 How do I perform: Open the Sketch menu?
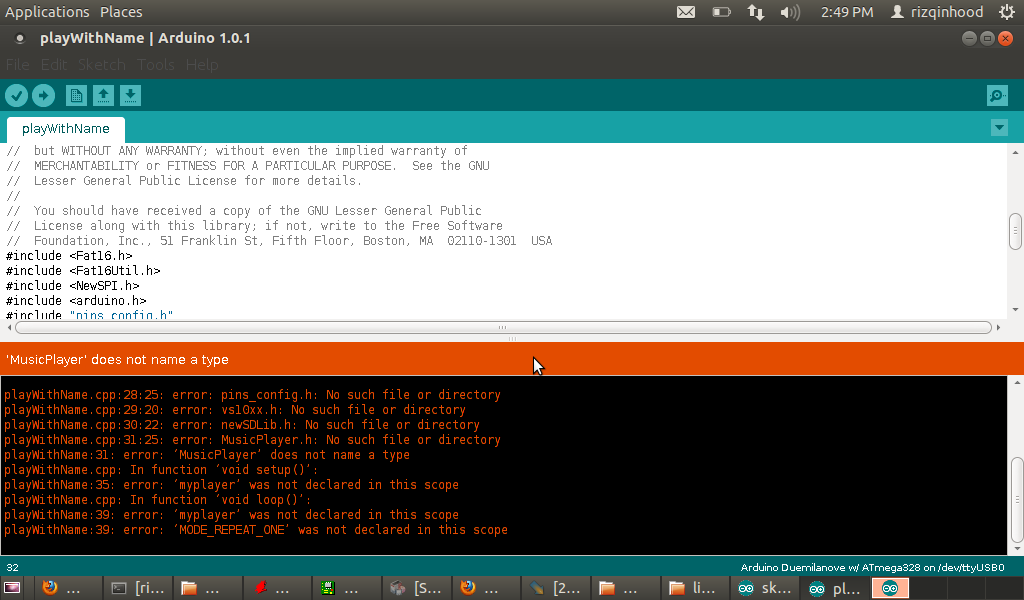click(102, 65)
